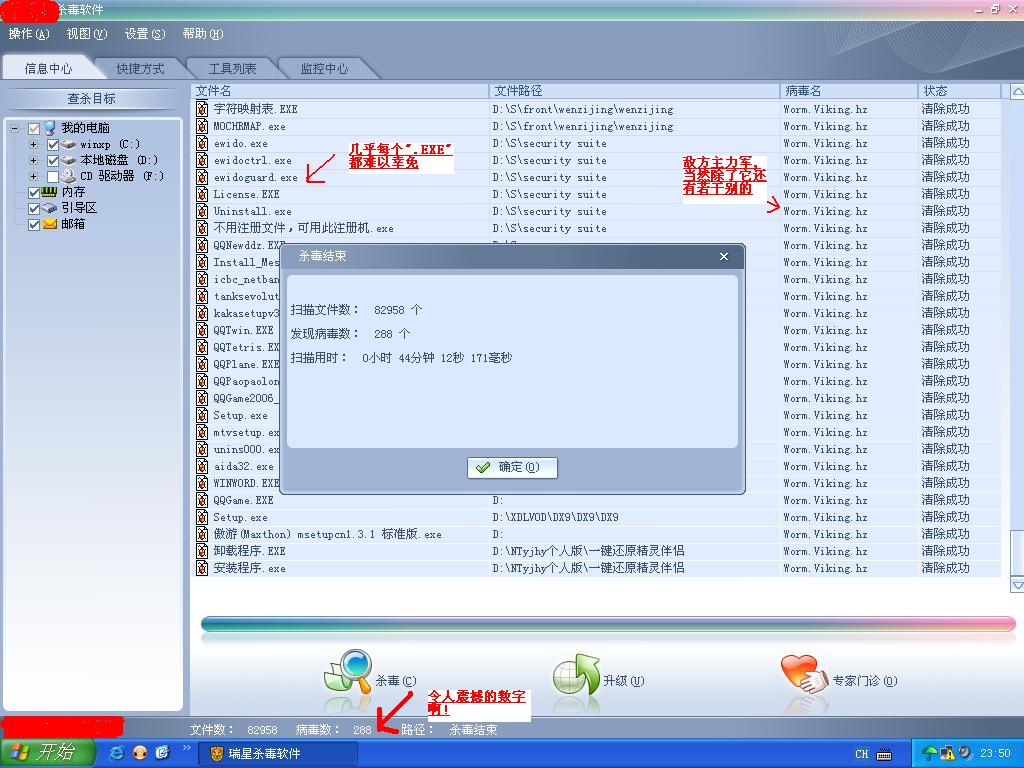Click the CH language indicator
1024x768 pixels.
(x=862, y=754)
